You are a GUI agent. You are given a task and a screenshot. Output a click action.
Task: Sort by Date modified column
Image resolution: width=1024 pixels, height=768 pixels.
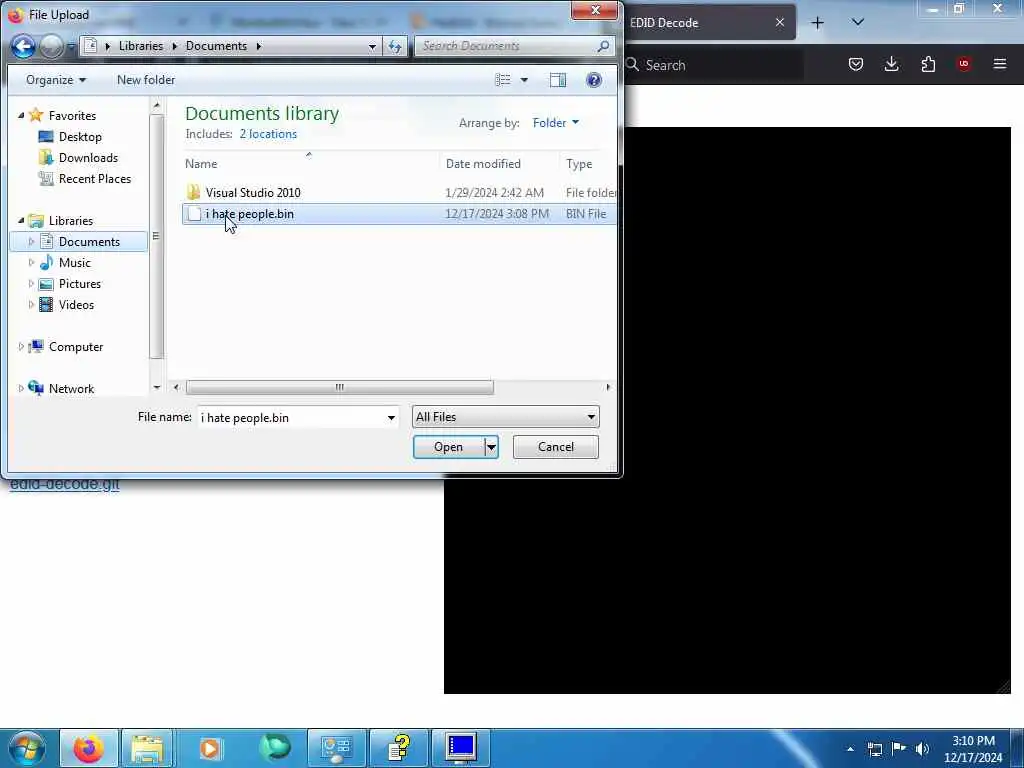tap(499, 164)
